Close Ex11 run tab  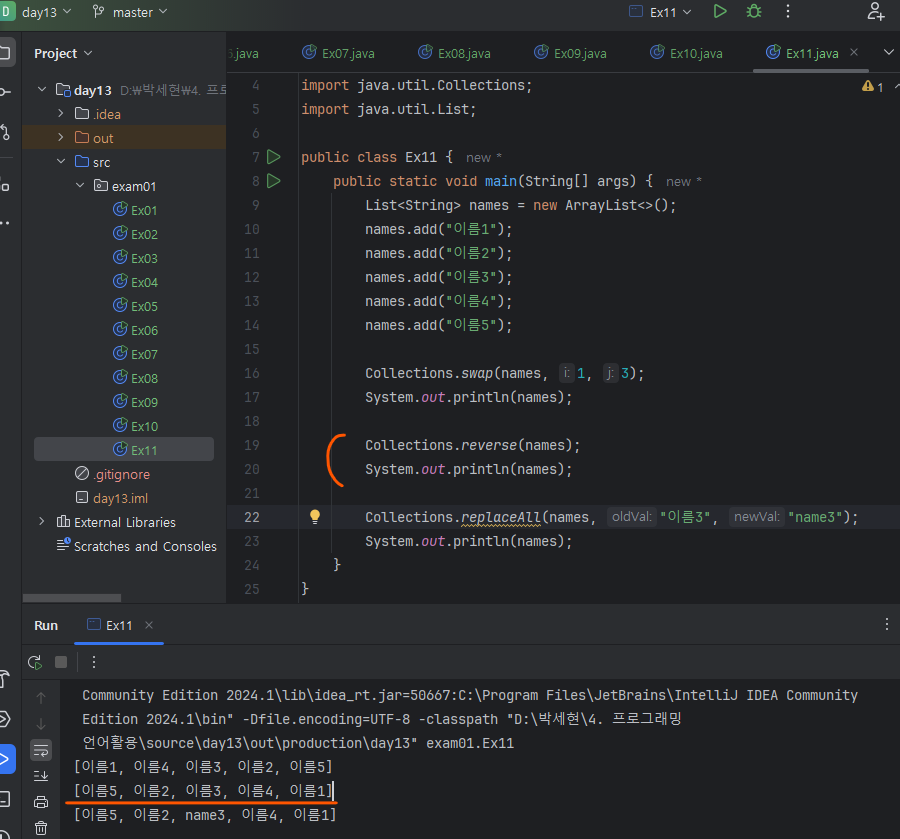[149, 625]
